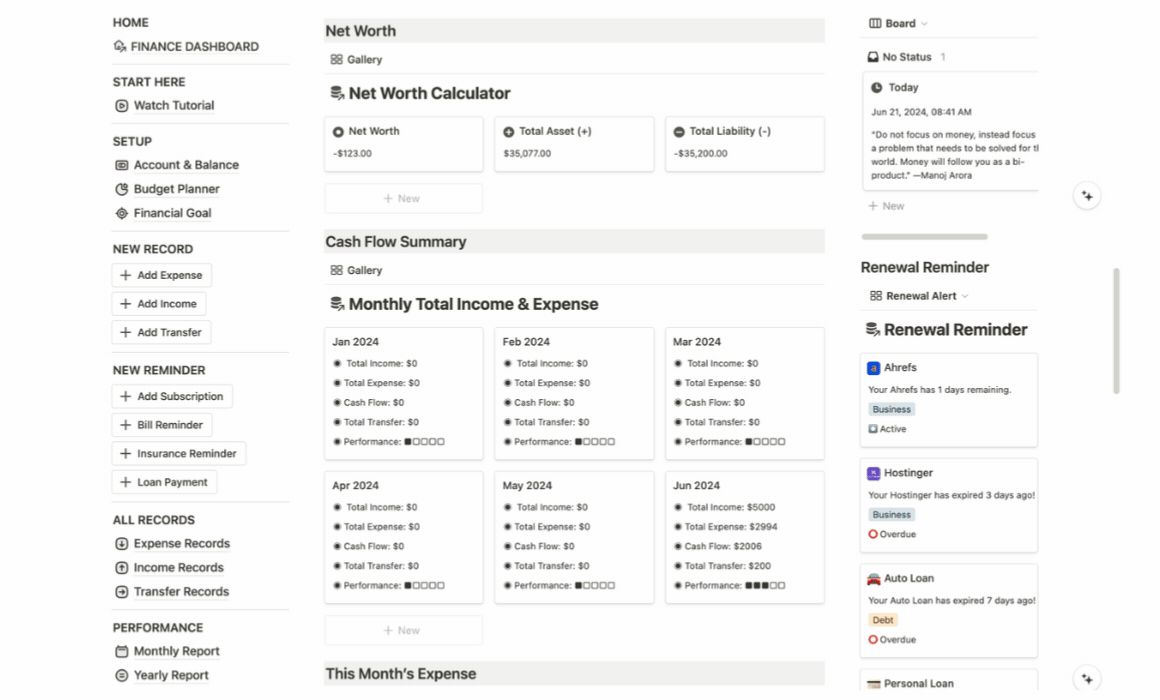This screenshot has height=700, width=1160.
Task: Click the Monthly Report calendar icon
Action: [121, 651]
